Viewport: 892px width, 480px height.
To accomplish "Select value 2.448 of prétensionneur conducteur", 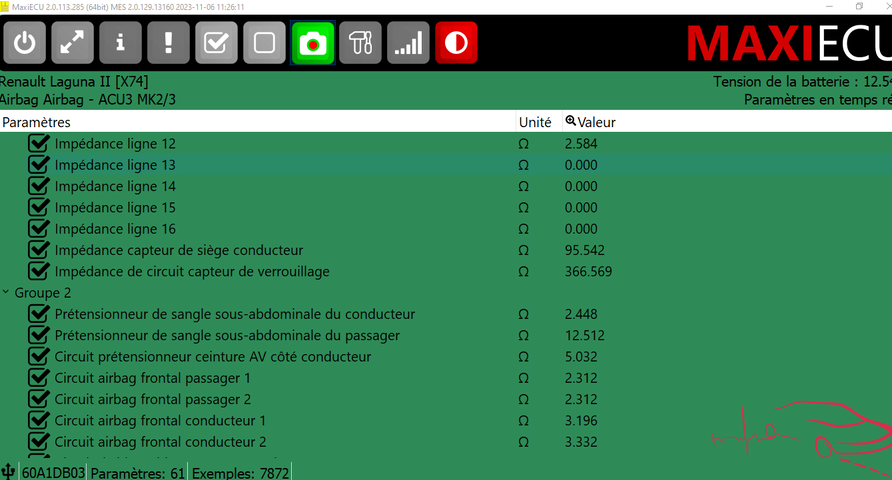I will click(x=581, y=315).
